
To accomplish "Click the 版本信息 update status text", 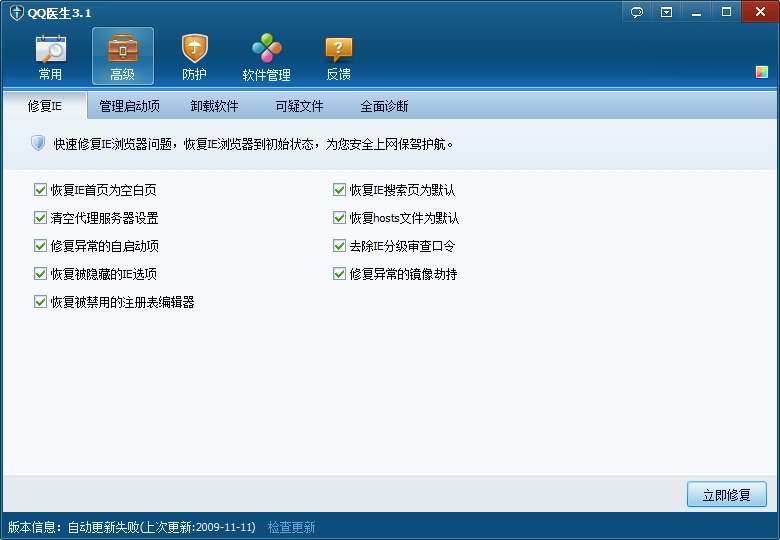I will (x=132, y=527).
